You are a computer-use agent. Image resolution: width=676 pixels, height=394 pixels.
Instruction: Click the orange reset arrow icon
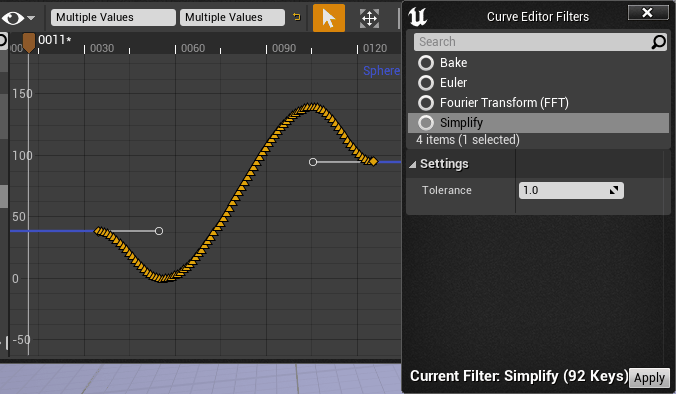(297, 17)
